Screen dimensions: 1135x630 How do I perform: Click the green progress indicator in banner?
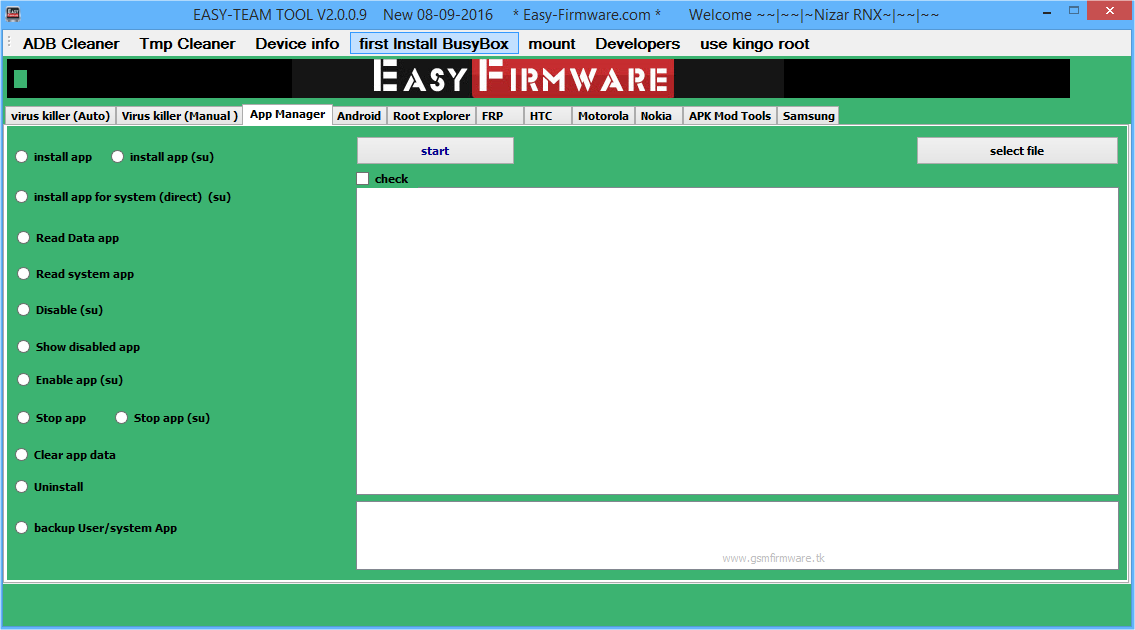20,79
